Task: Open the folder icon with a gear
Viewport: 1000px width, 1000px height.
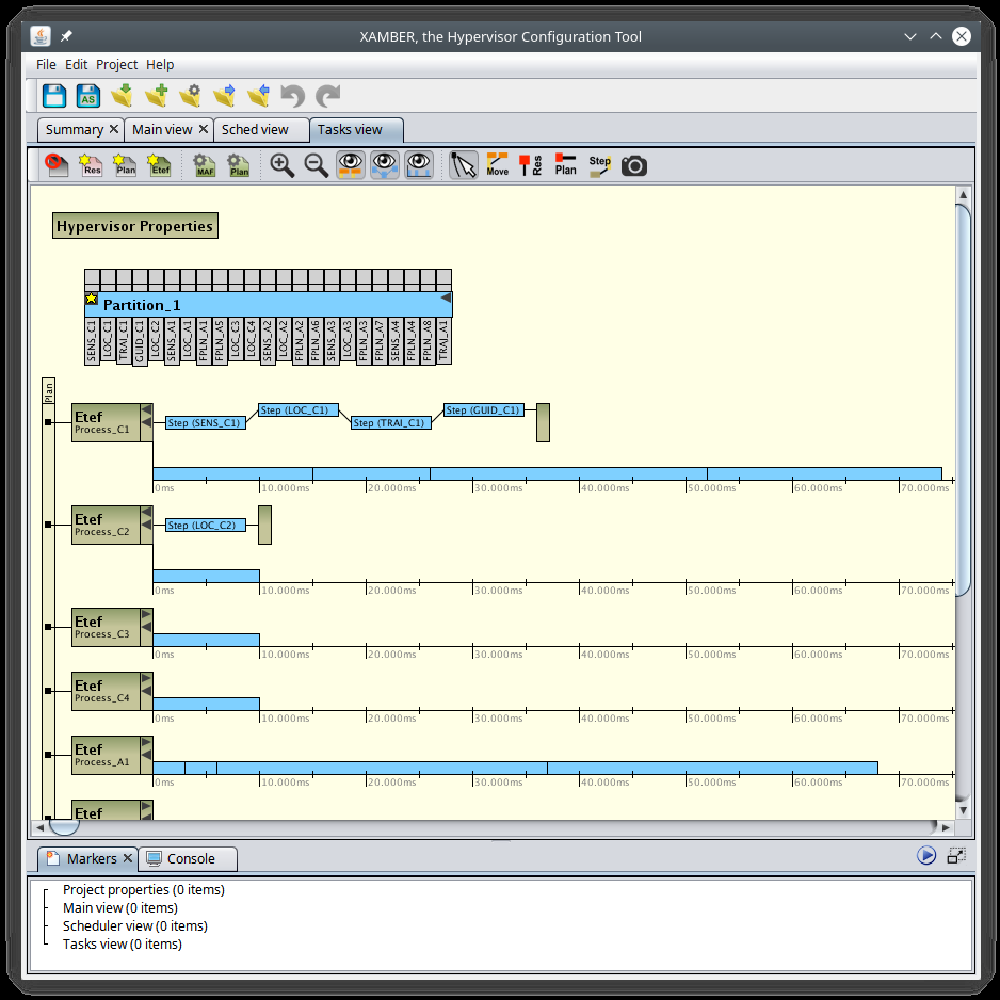Action: 190,96
